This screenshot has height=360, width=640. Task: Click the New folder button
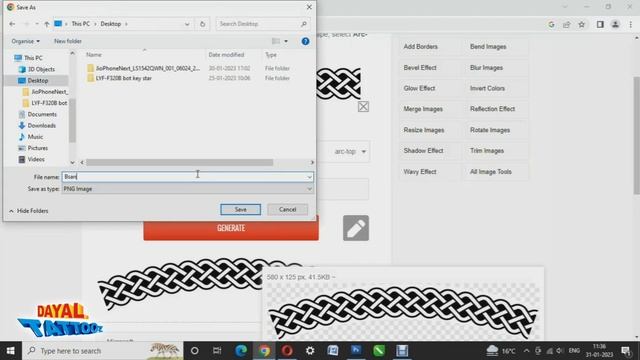click(x=68, y=41)
